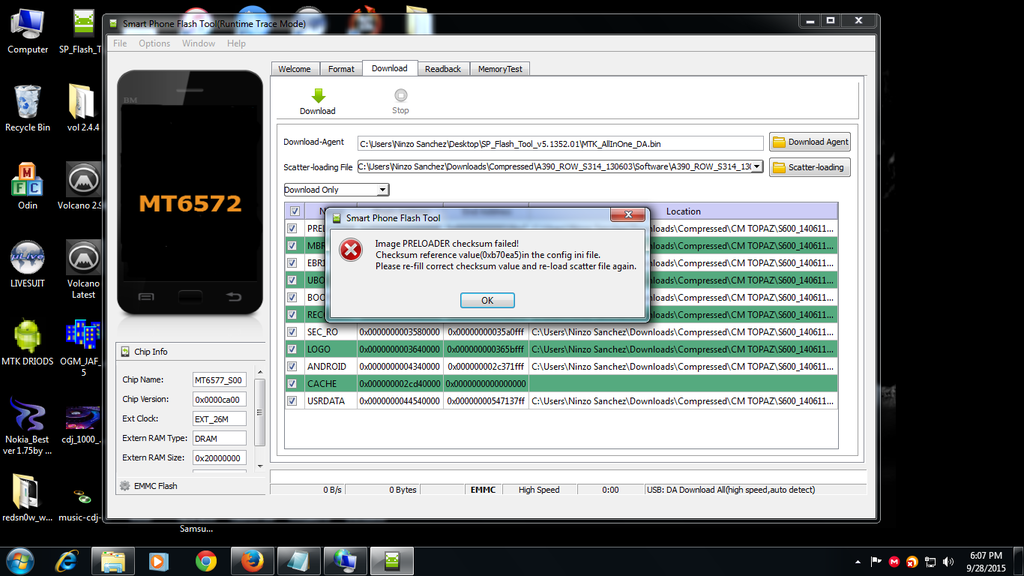Click the green Download arrow icon
Viewport: 1024px width, 576px height.
point(318,96)
